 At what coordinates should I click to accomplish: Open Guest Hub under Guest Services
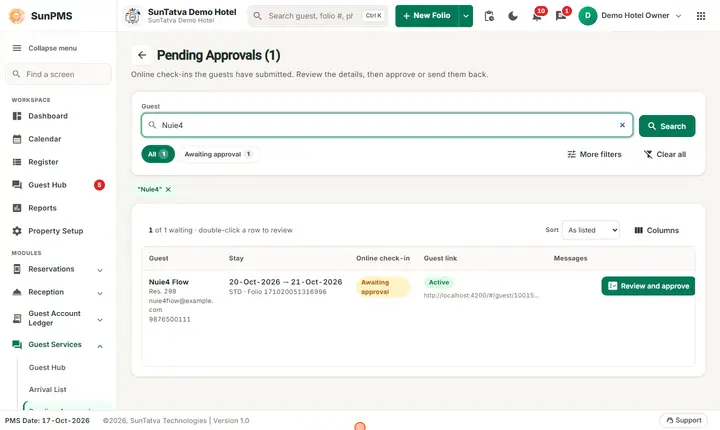pos(47,368)
